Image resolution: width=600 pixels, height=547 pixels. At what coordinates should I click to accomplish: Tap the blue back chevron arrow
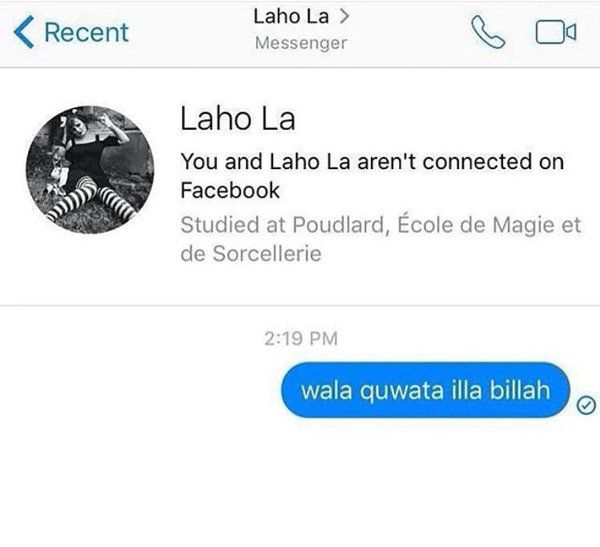(24, 32)
